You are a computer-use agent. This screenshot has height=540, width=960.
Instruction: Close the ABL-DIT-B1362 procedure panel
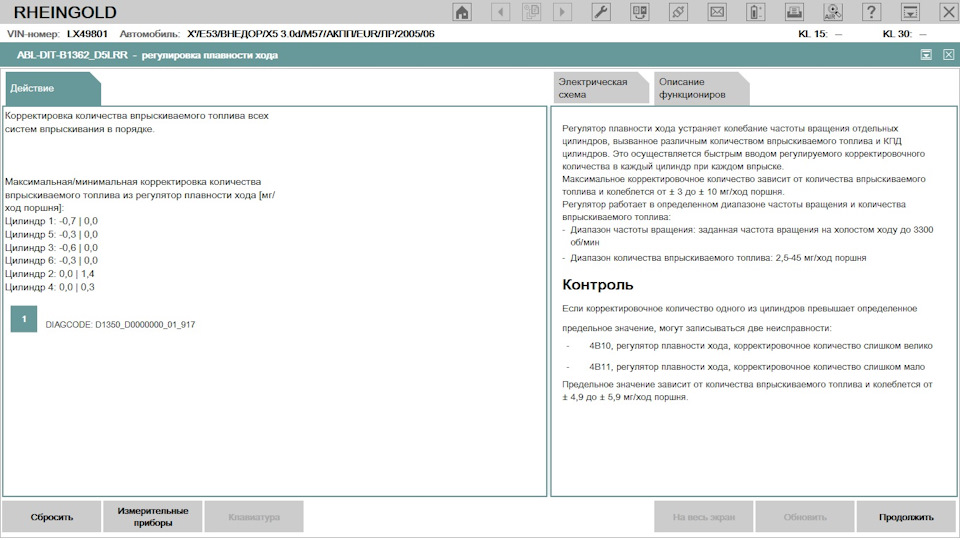pyautogui.click(x=948, y=55)
